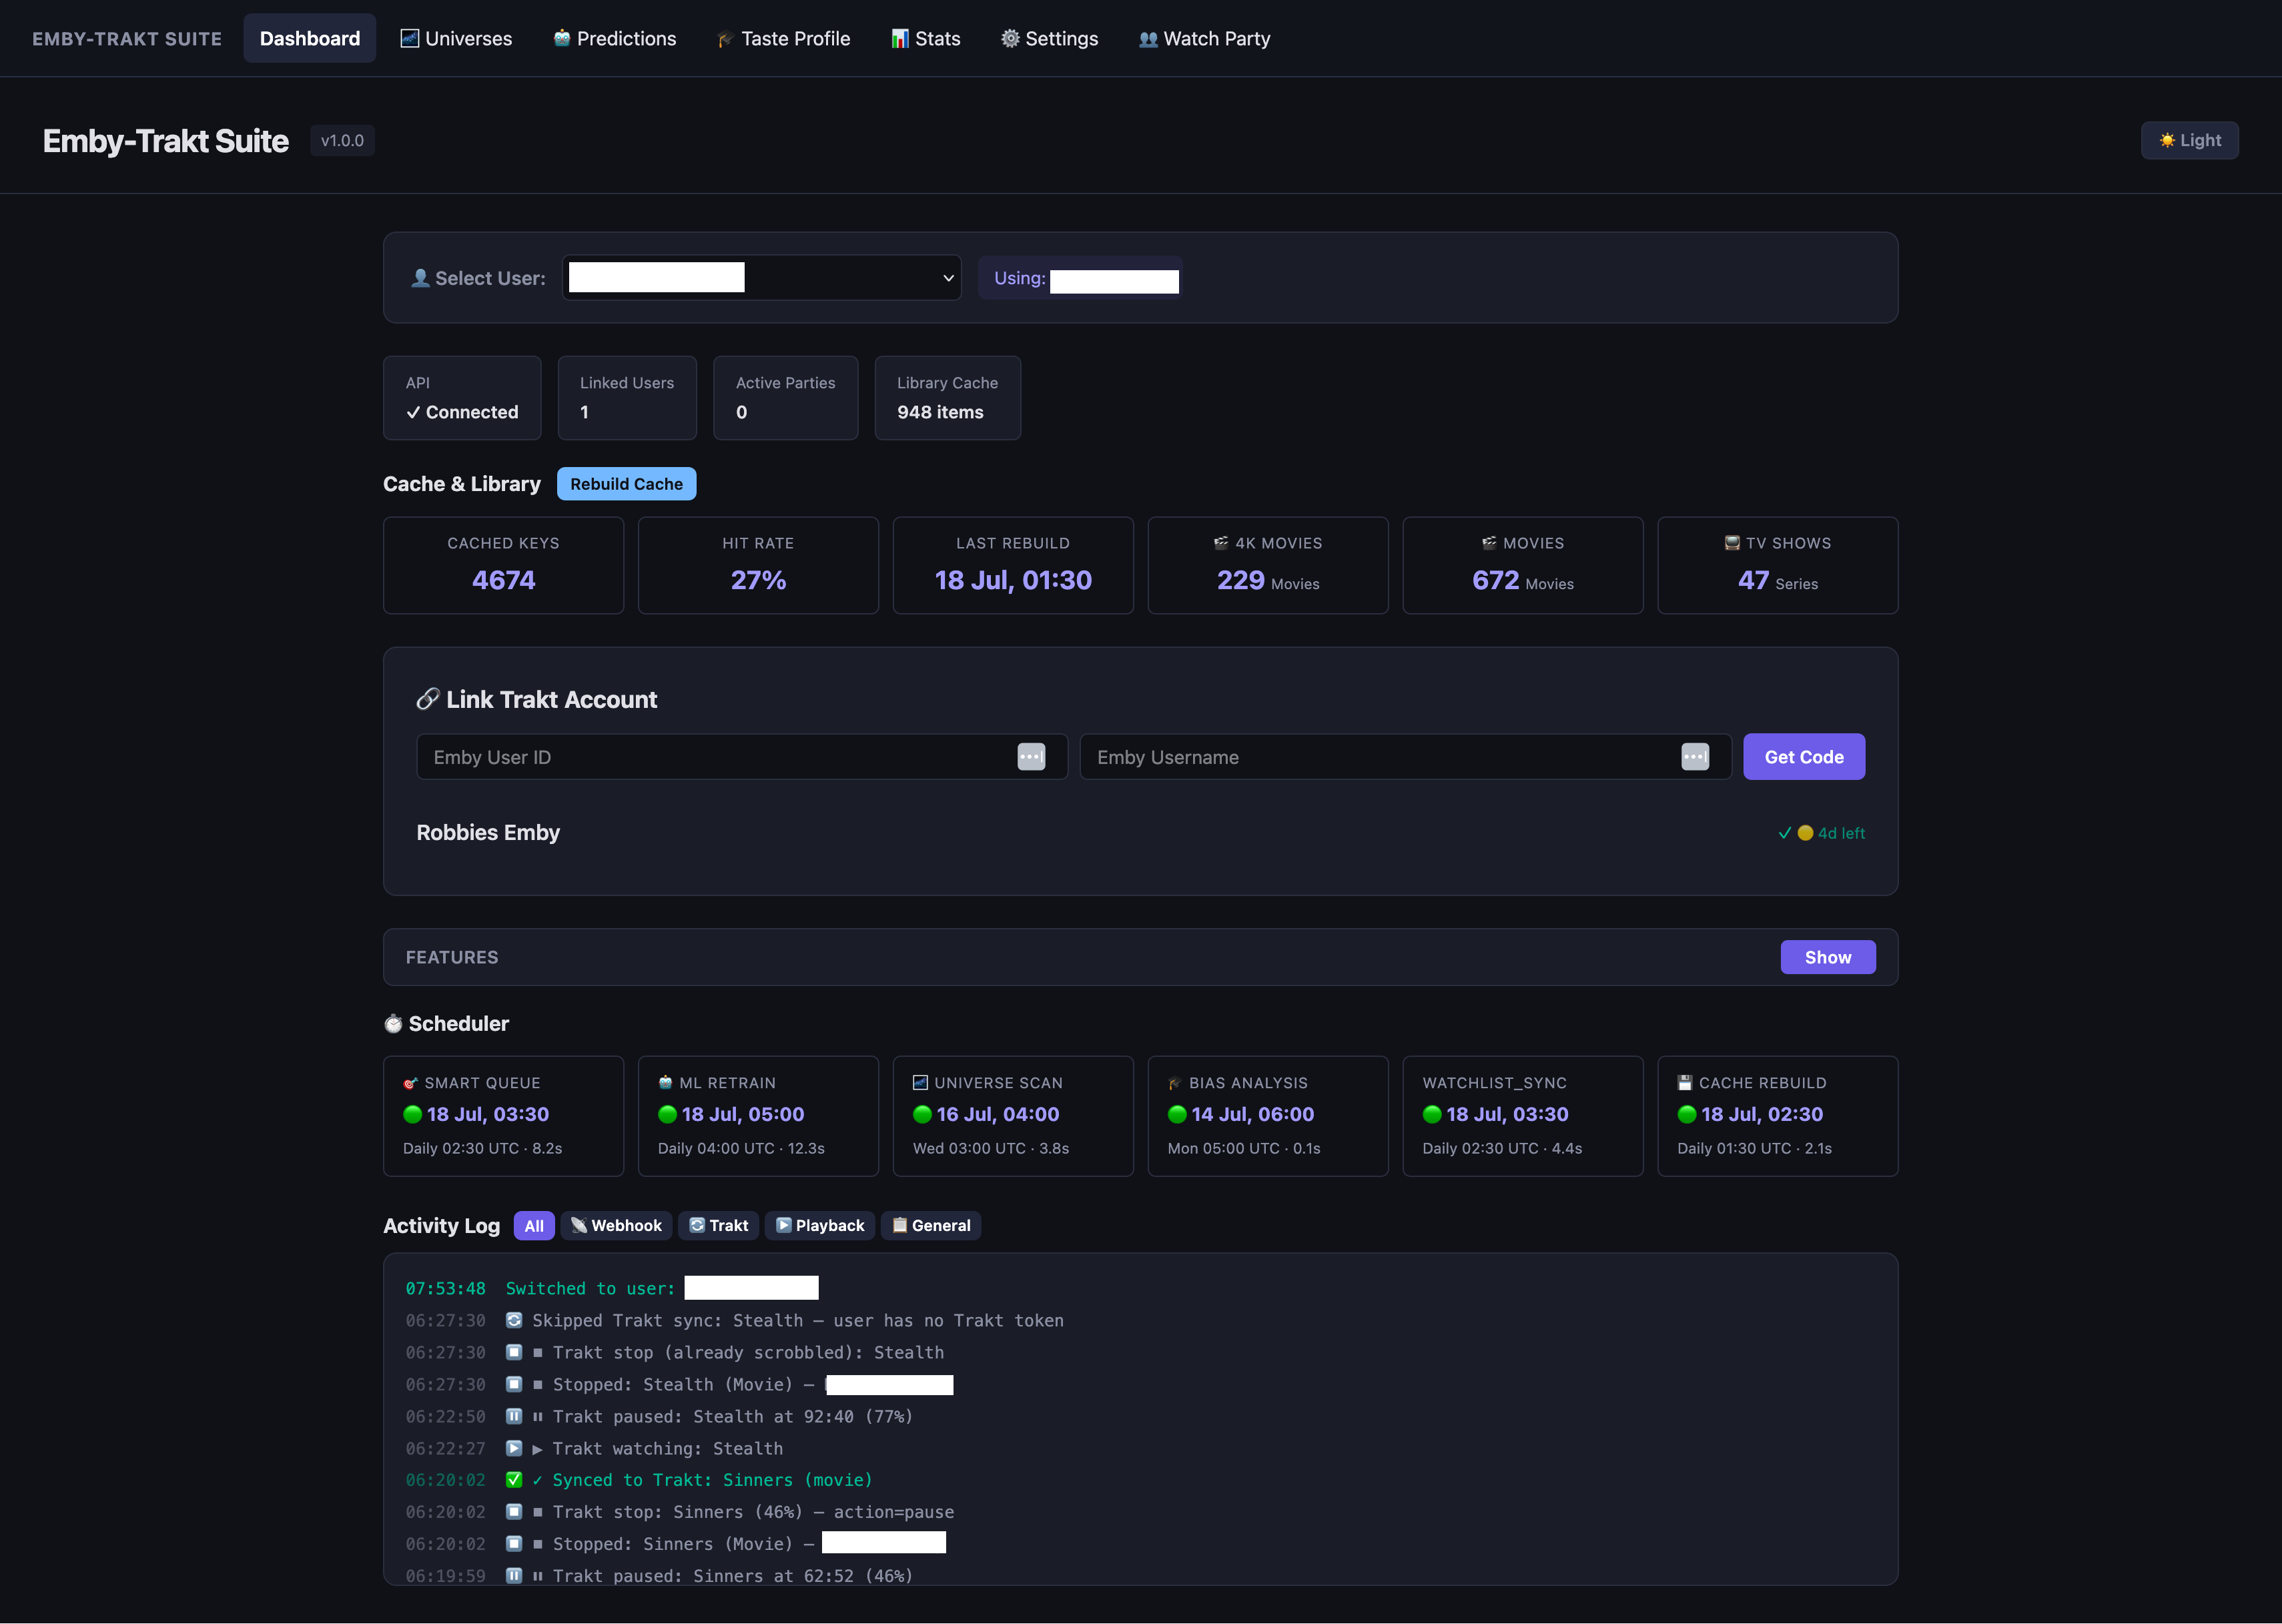Click the Cached Keys 4674 card
2282x1624 pixels.
(x=503, y=565)
